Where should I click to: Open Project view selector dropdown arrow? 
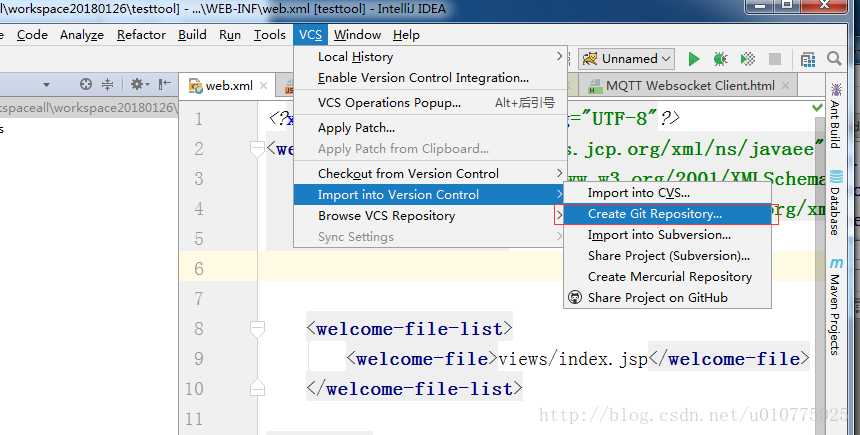[46, 84]
